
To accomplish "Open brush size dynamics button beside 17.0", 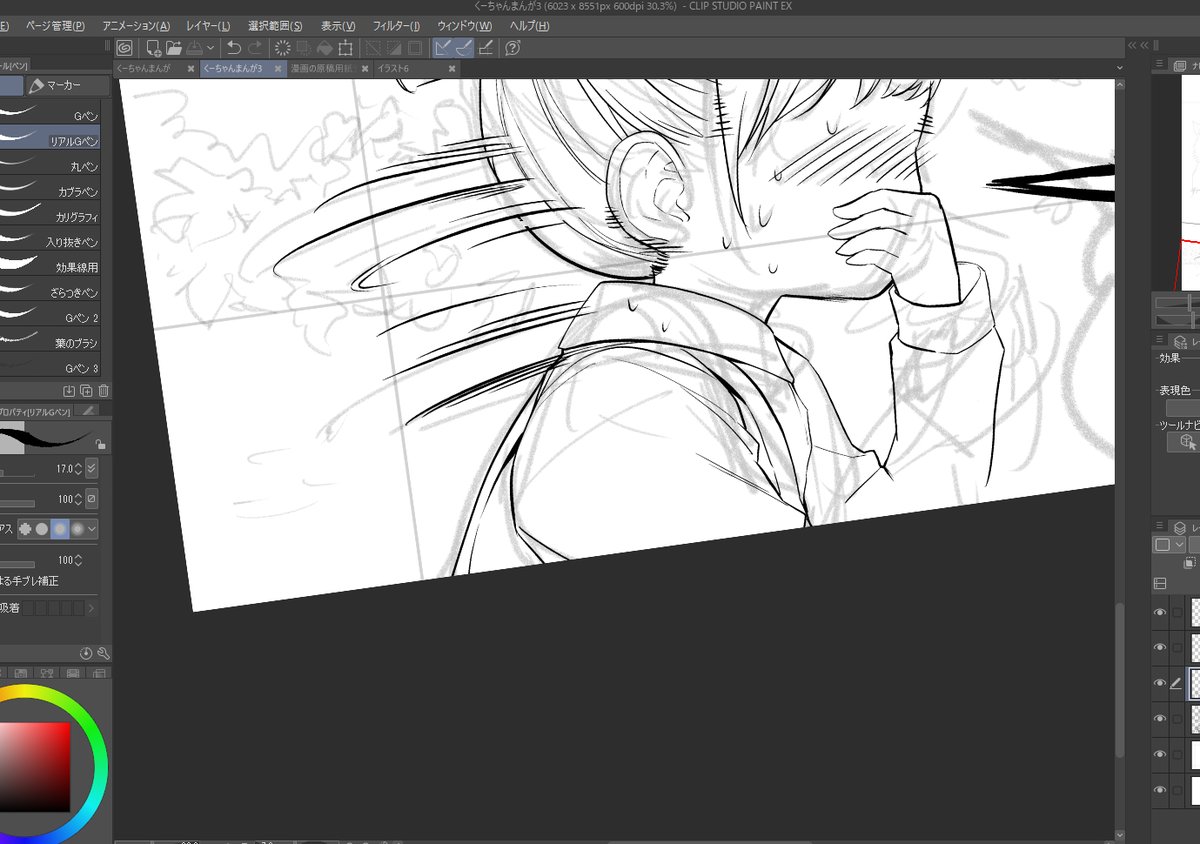I will [92, 468].
